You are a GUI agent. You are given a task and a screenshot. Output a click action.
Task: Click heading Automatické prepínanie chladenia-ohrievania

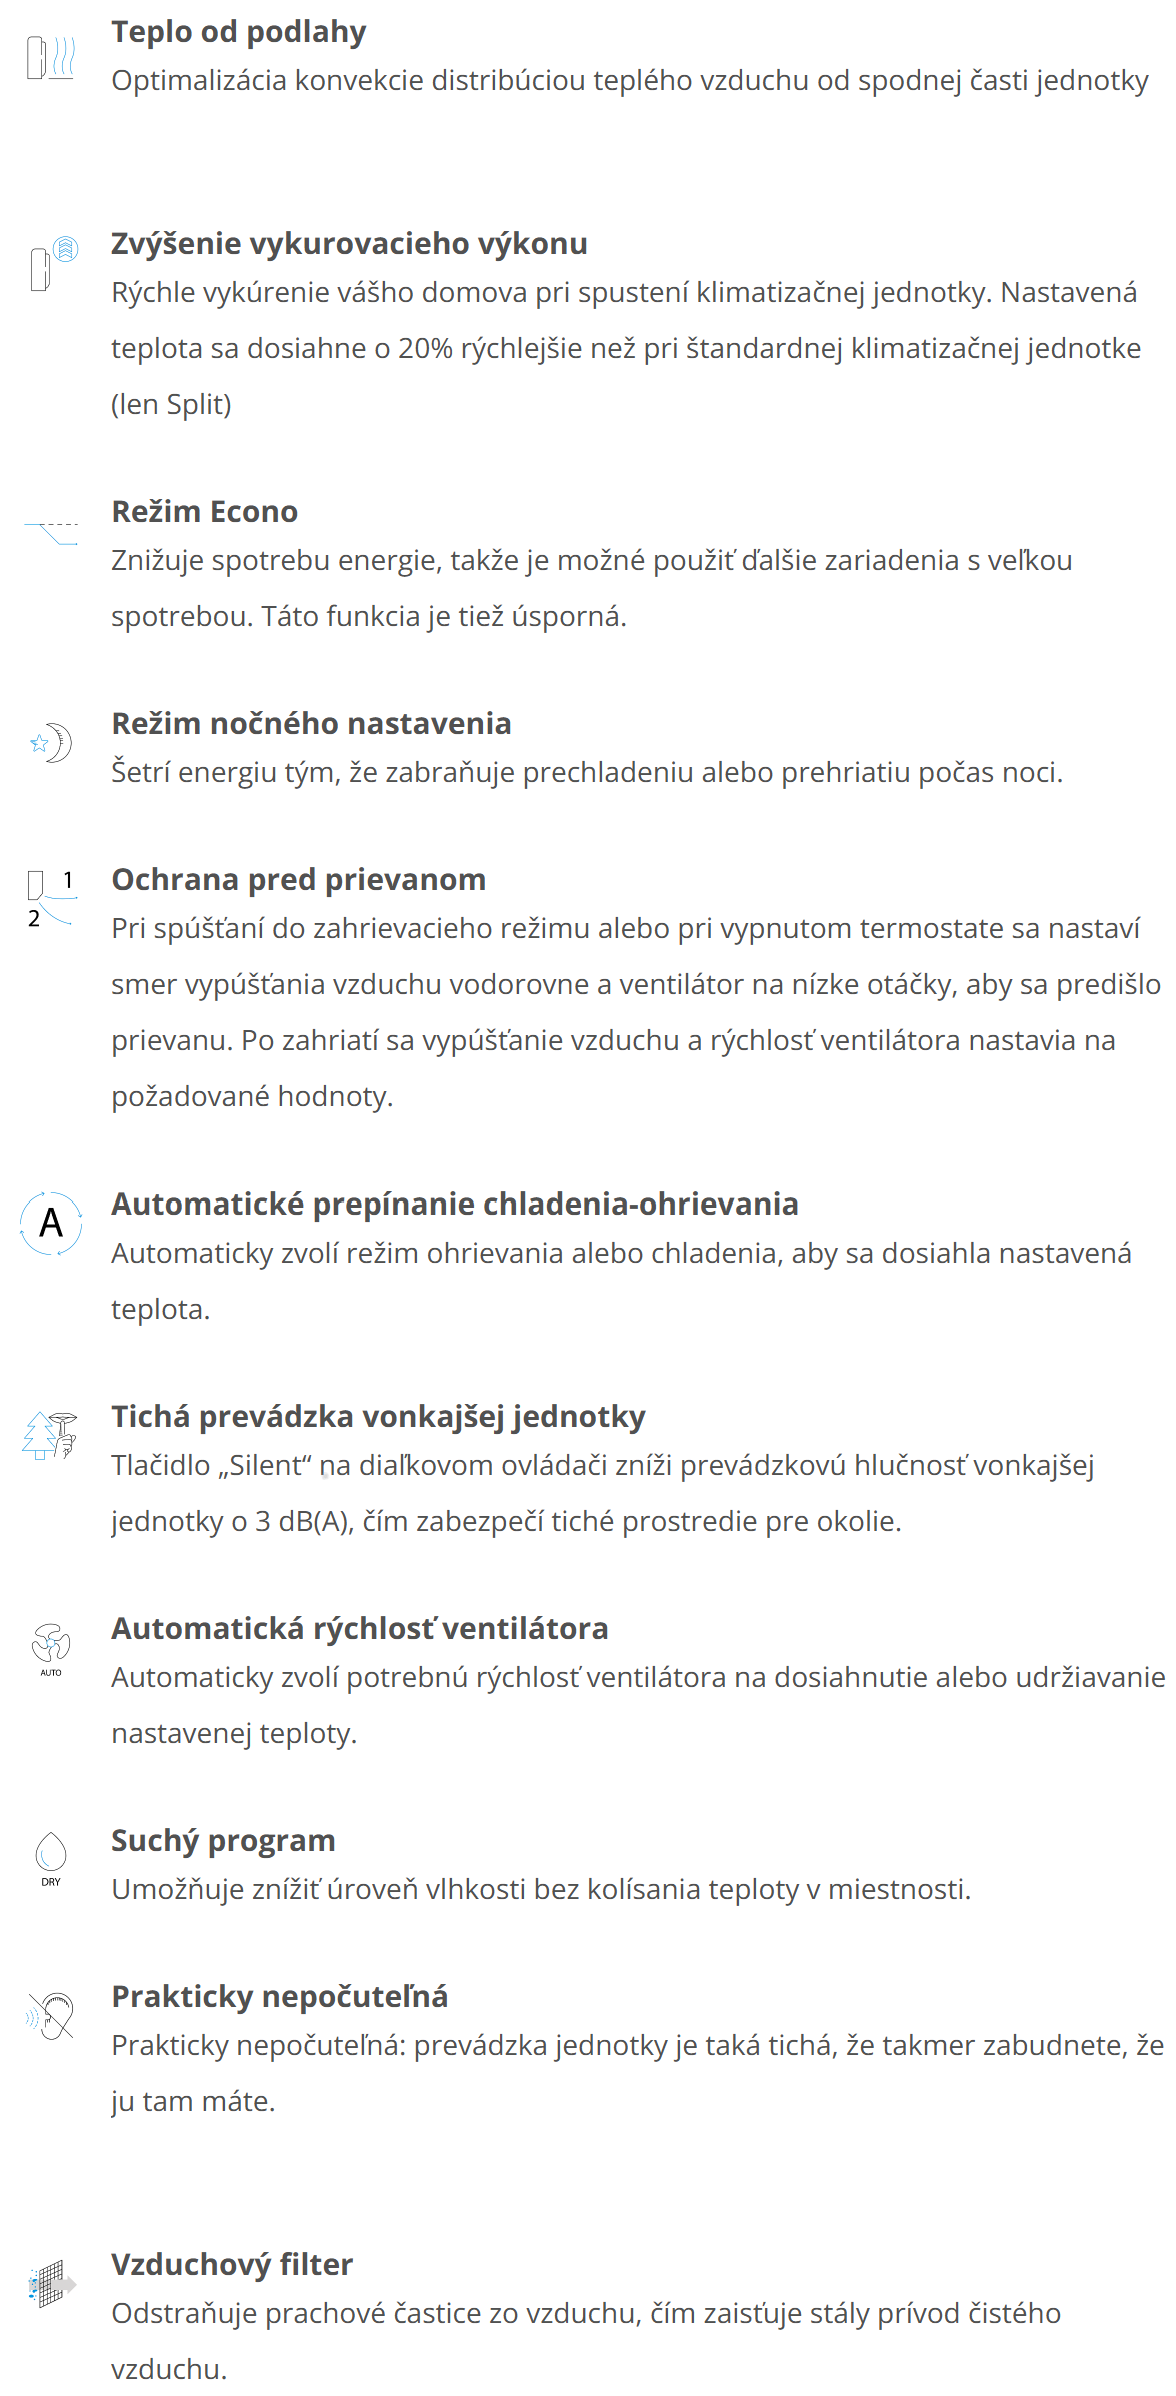(455, 1204)
